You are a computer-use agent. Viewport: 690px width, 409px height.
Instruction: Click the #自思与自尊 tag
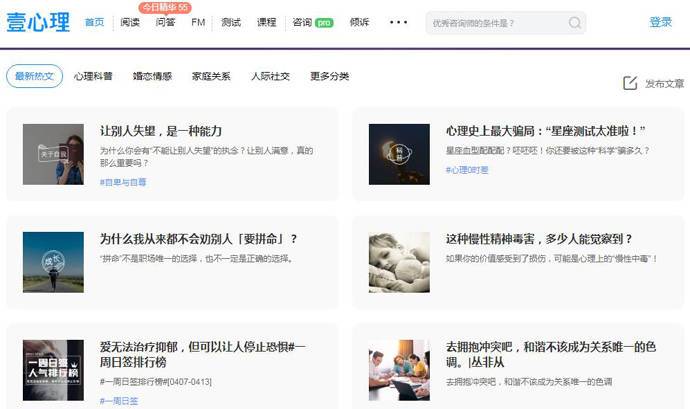click(x=123, y=182)
